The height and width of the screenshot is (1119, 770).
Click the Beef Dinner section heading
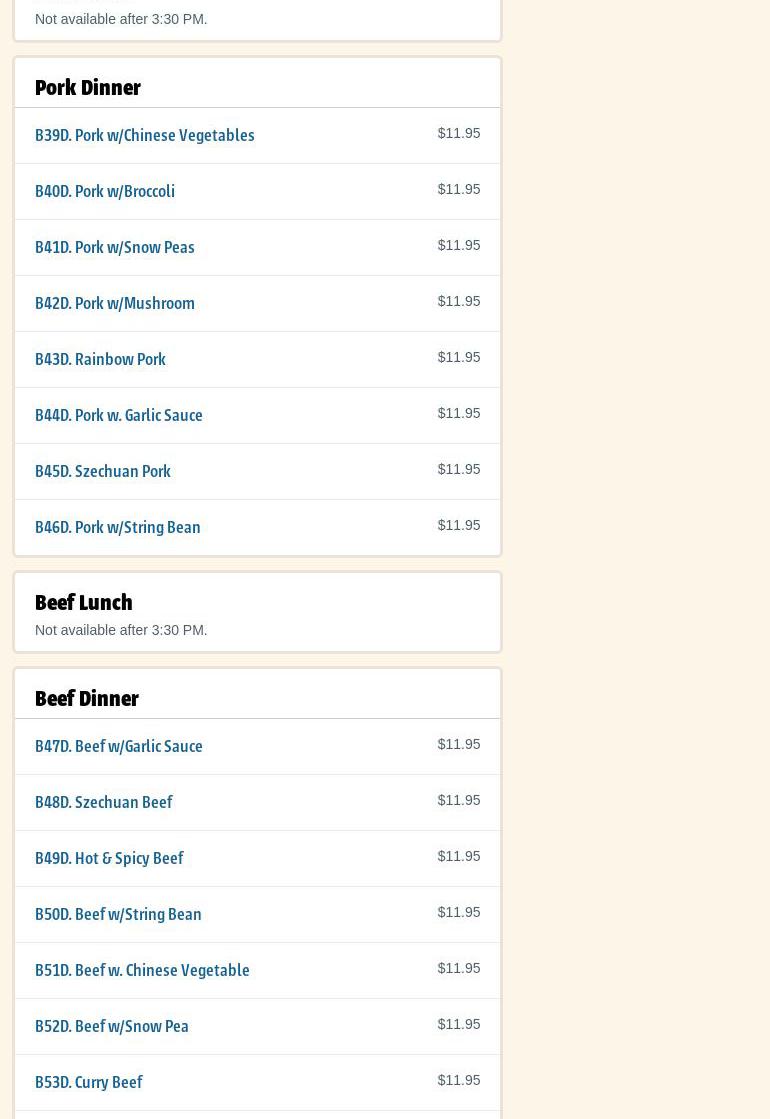click(x=87, y=698)
